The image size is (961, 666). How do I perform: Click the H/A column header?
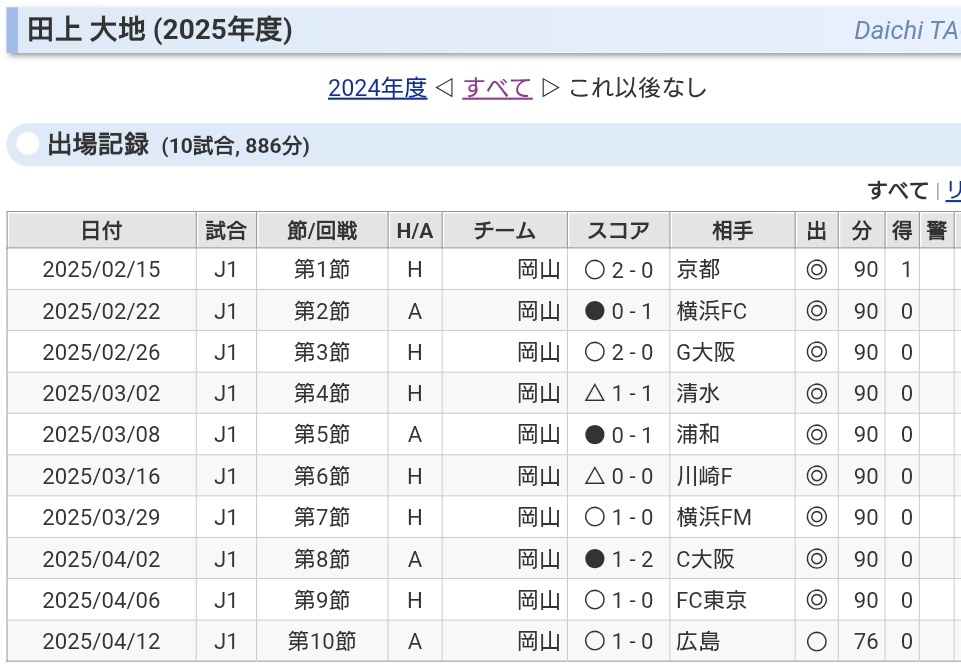415,230
